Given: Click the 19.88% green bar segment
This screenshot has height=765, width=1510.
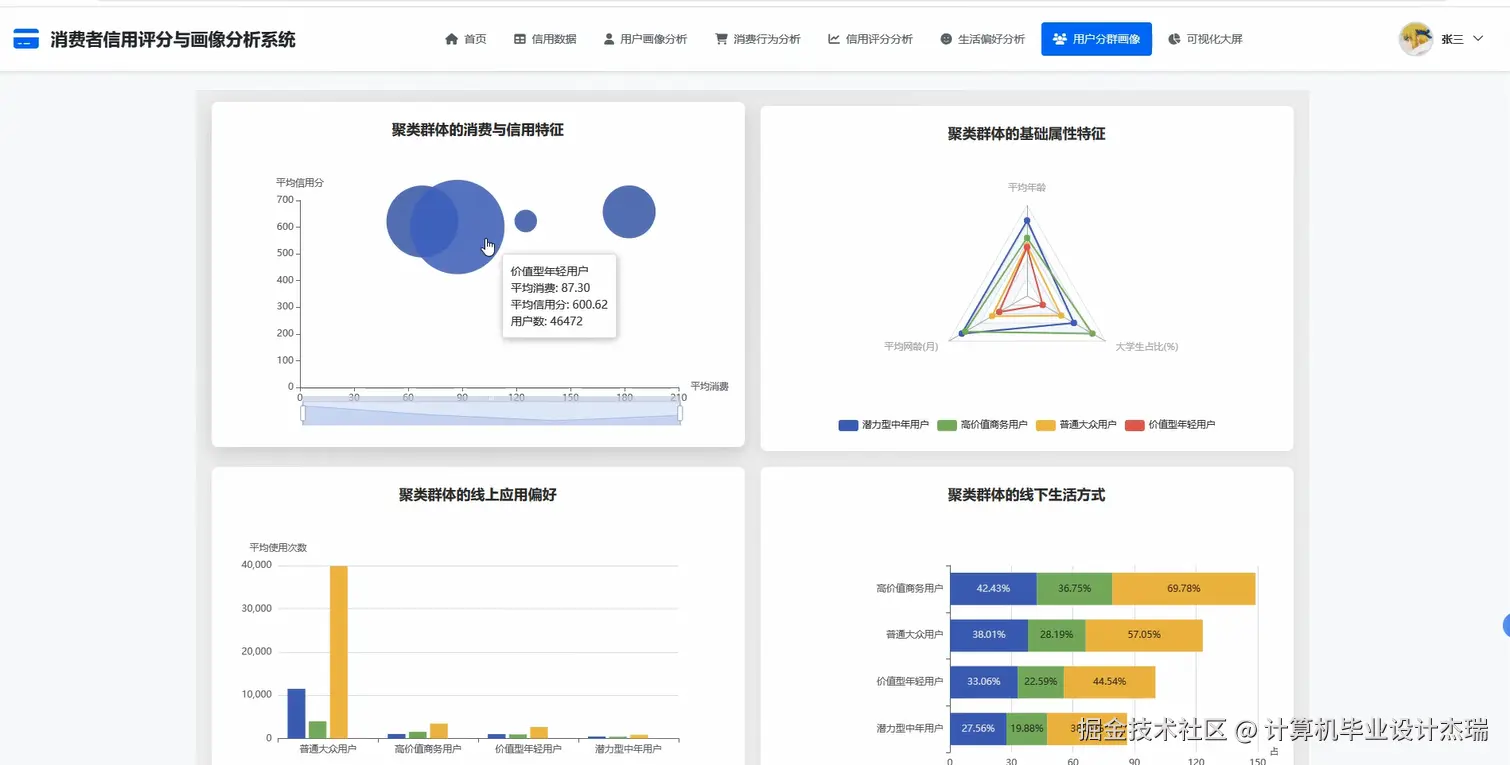Looking at the screenshot, I should [1027, 729].
